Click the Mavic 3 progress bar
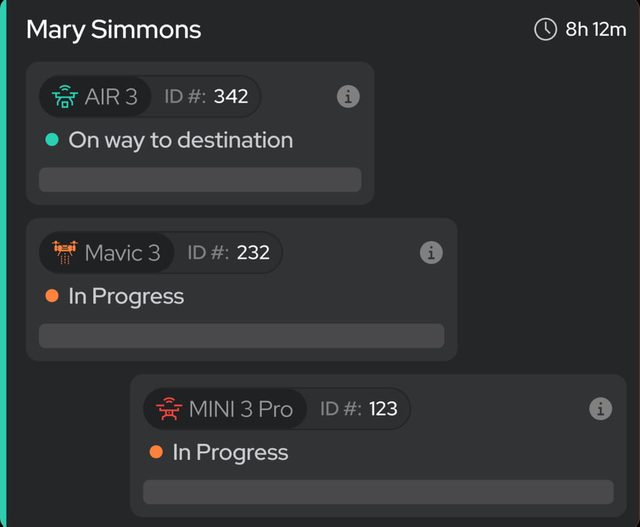Screen dimensions: 640x527 click(242, 336)
